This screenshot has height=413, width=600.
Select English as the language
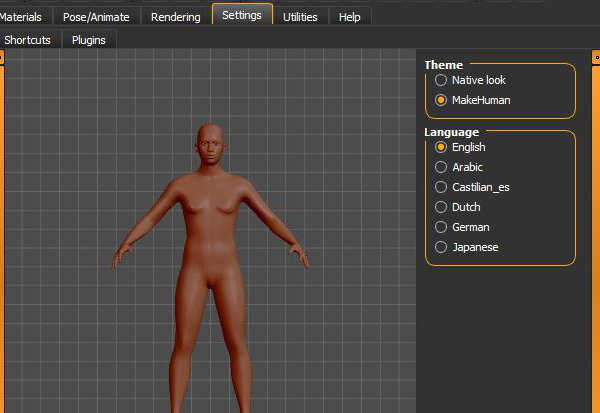441,147
